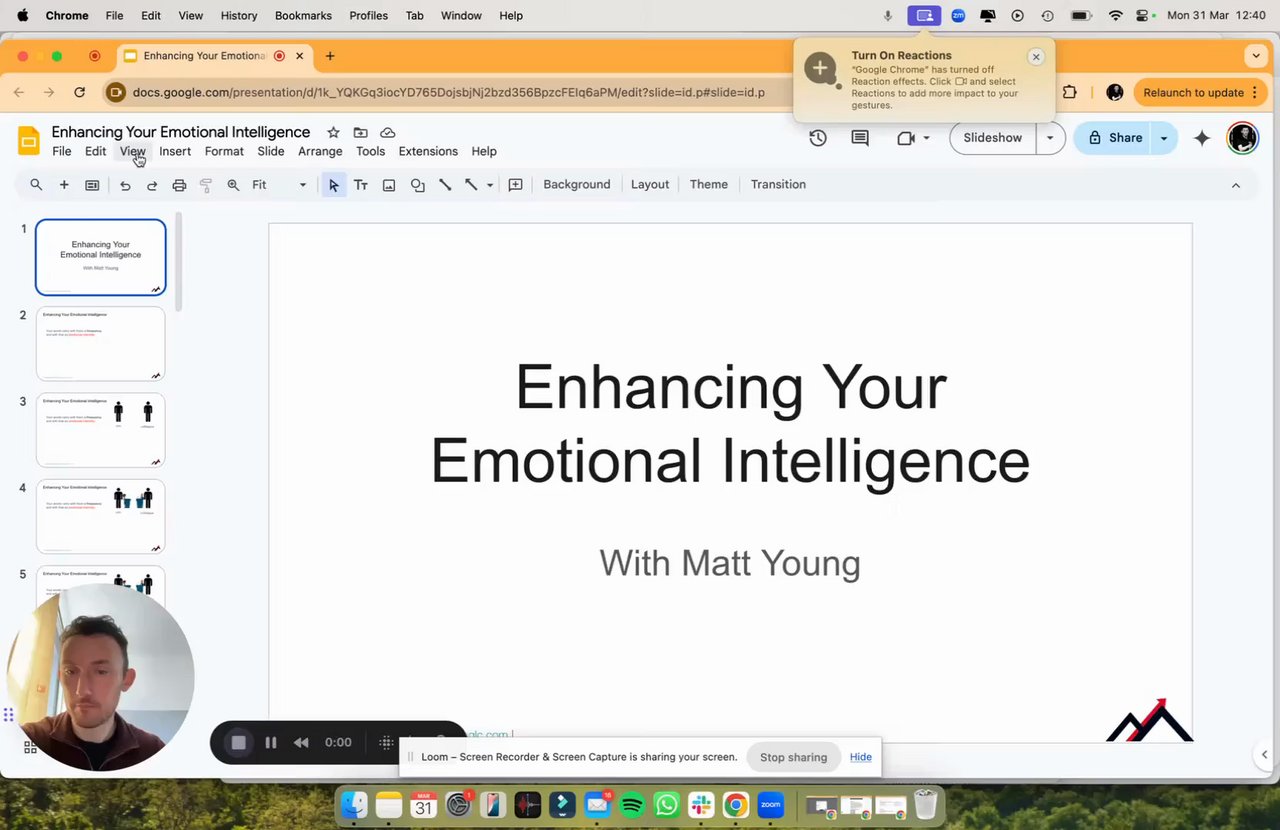Image resolution: width=1280 pixels, height=830 pixels.
Task: Expand the Slideshow options arrow
Action: (1050, 138)
